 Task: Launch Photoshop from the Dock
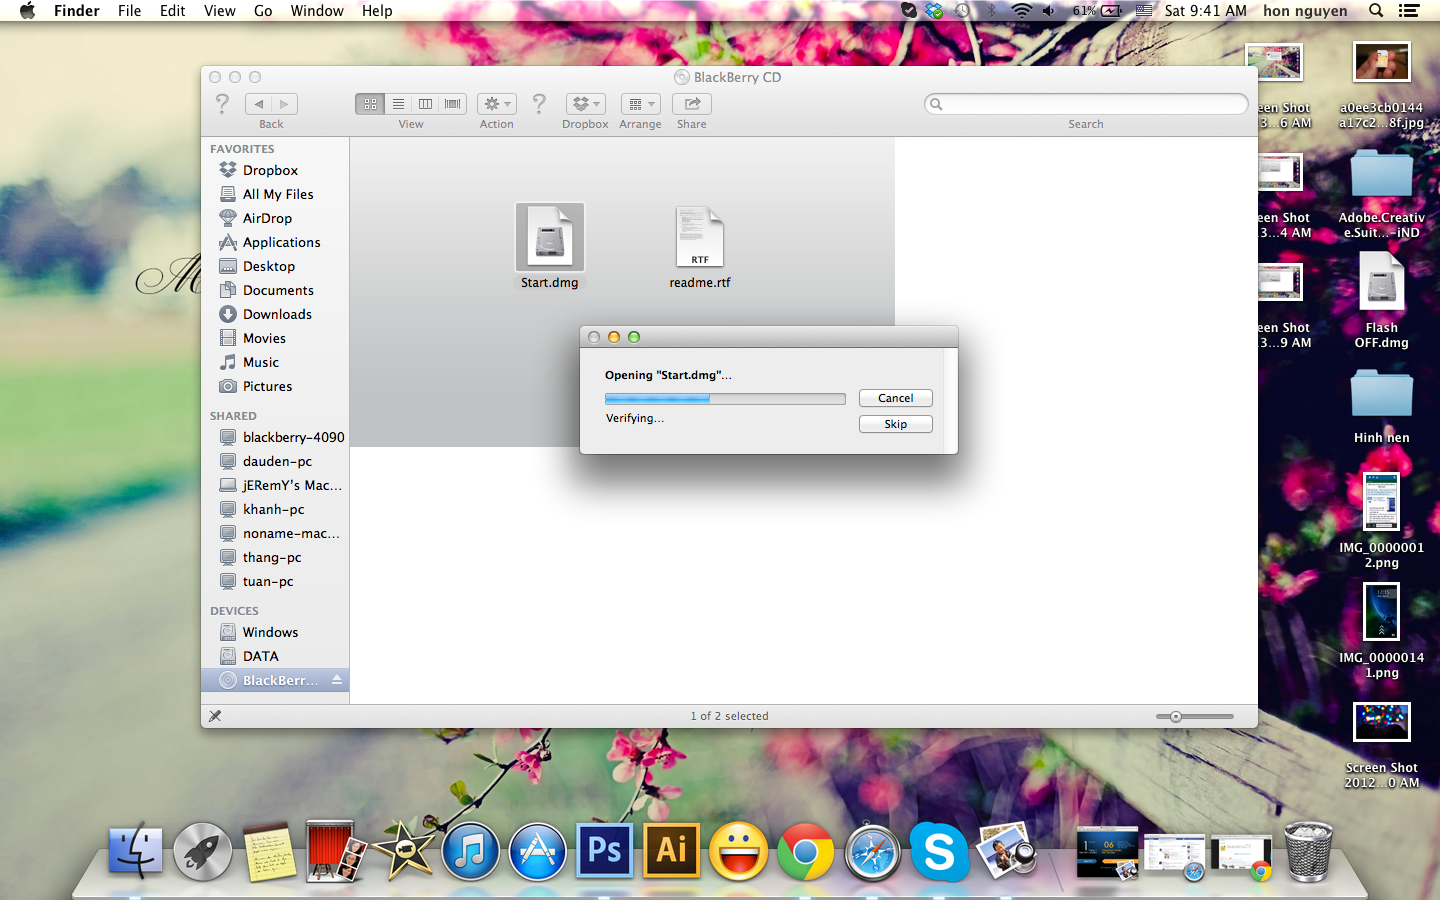(604, 851)
